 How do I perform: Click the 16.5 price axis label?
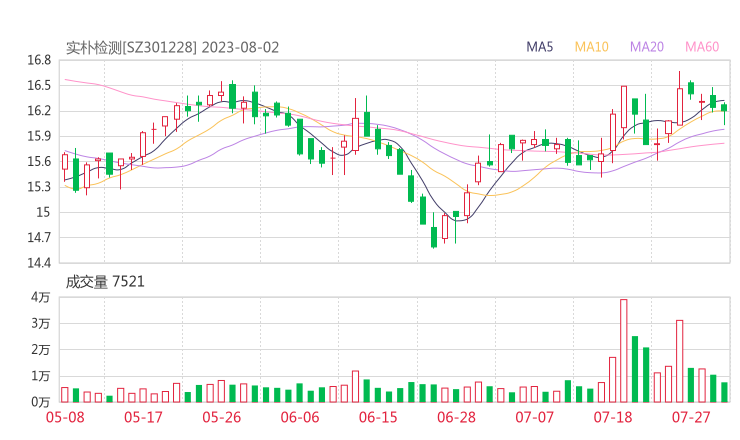coord(39,85)
